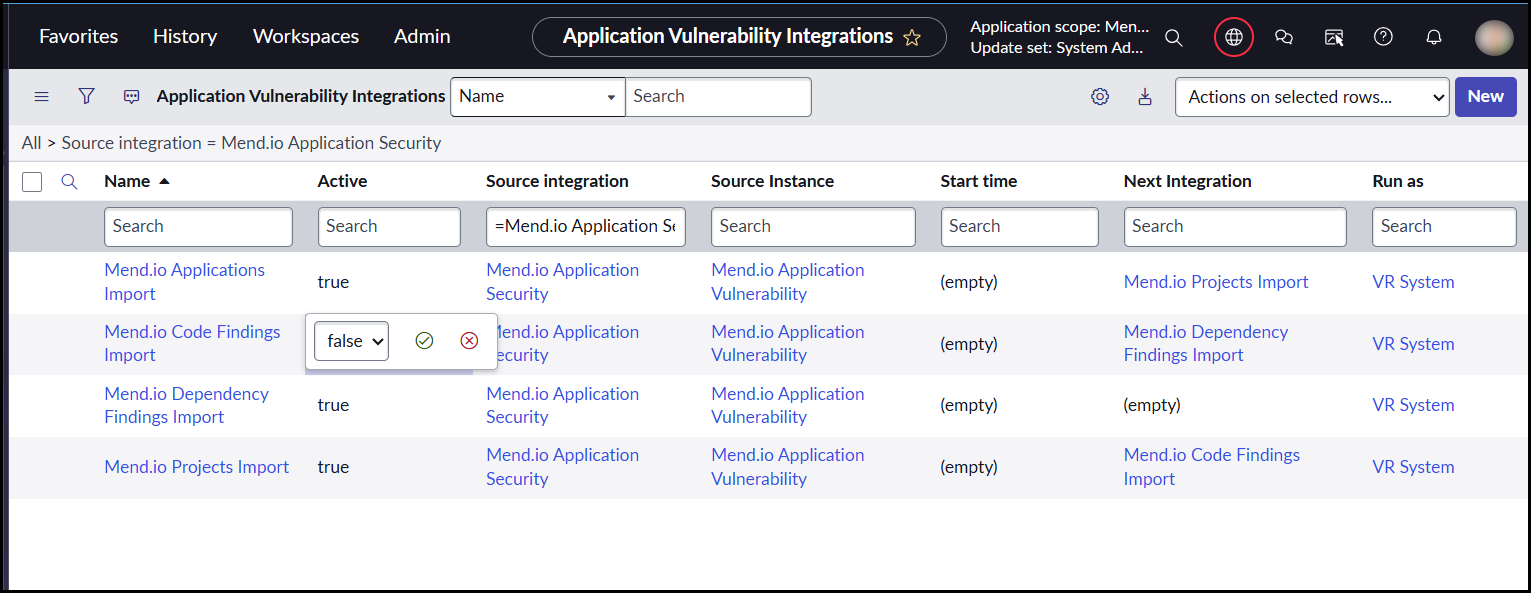Click the New button
Viewport: 1531px width, 593px height.
(1485, 97)
